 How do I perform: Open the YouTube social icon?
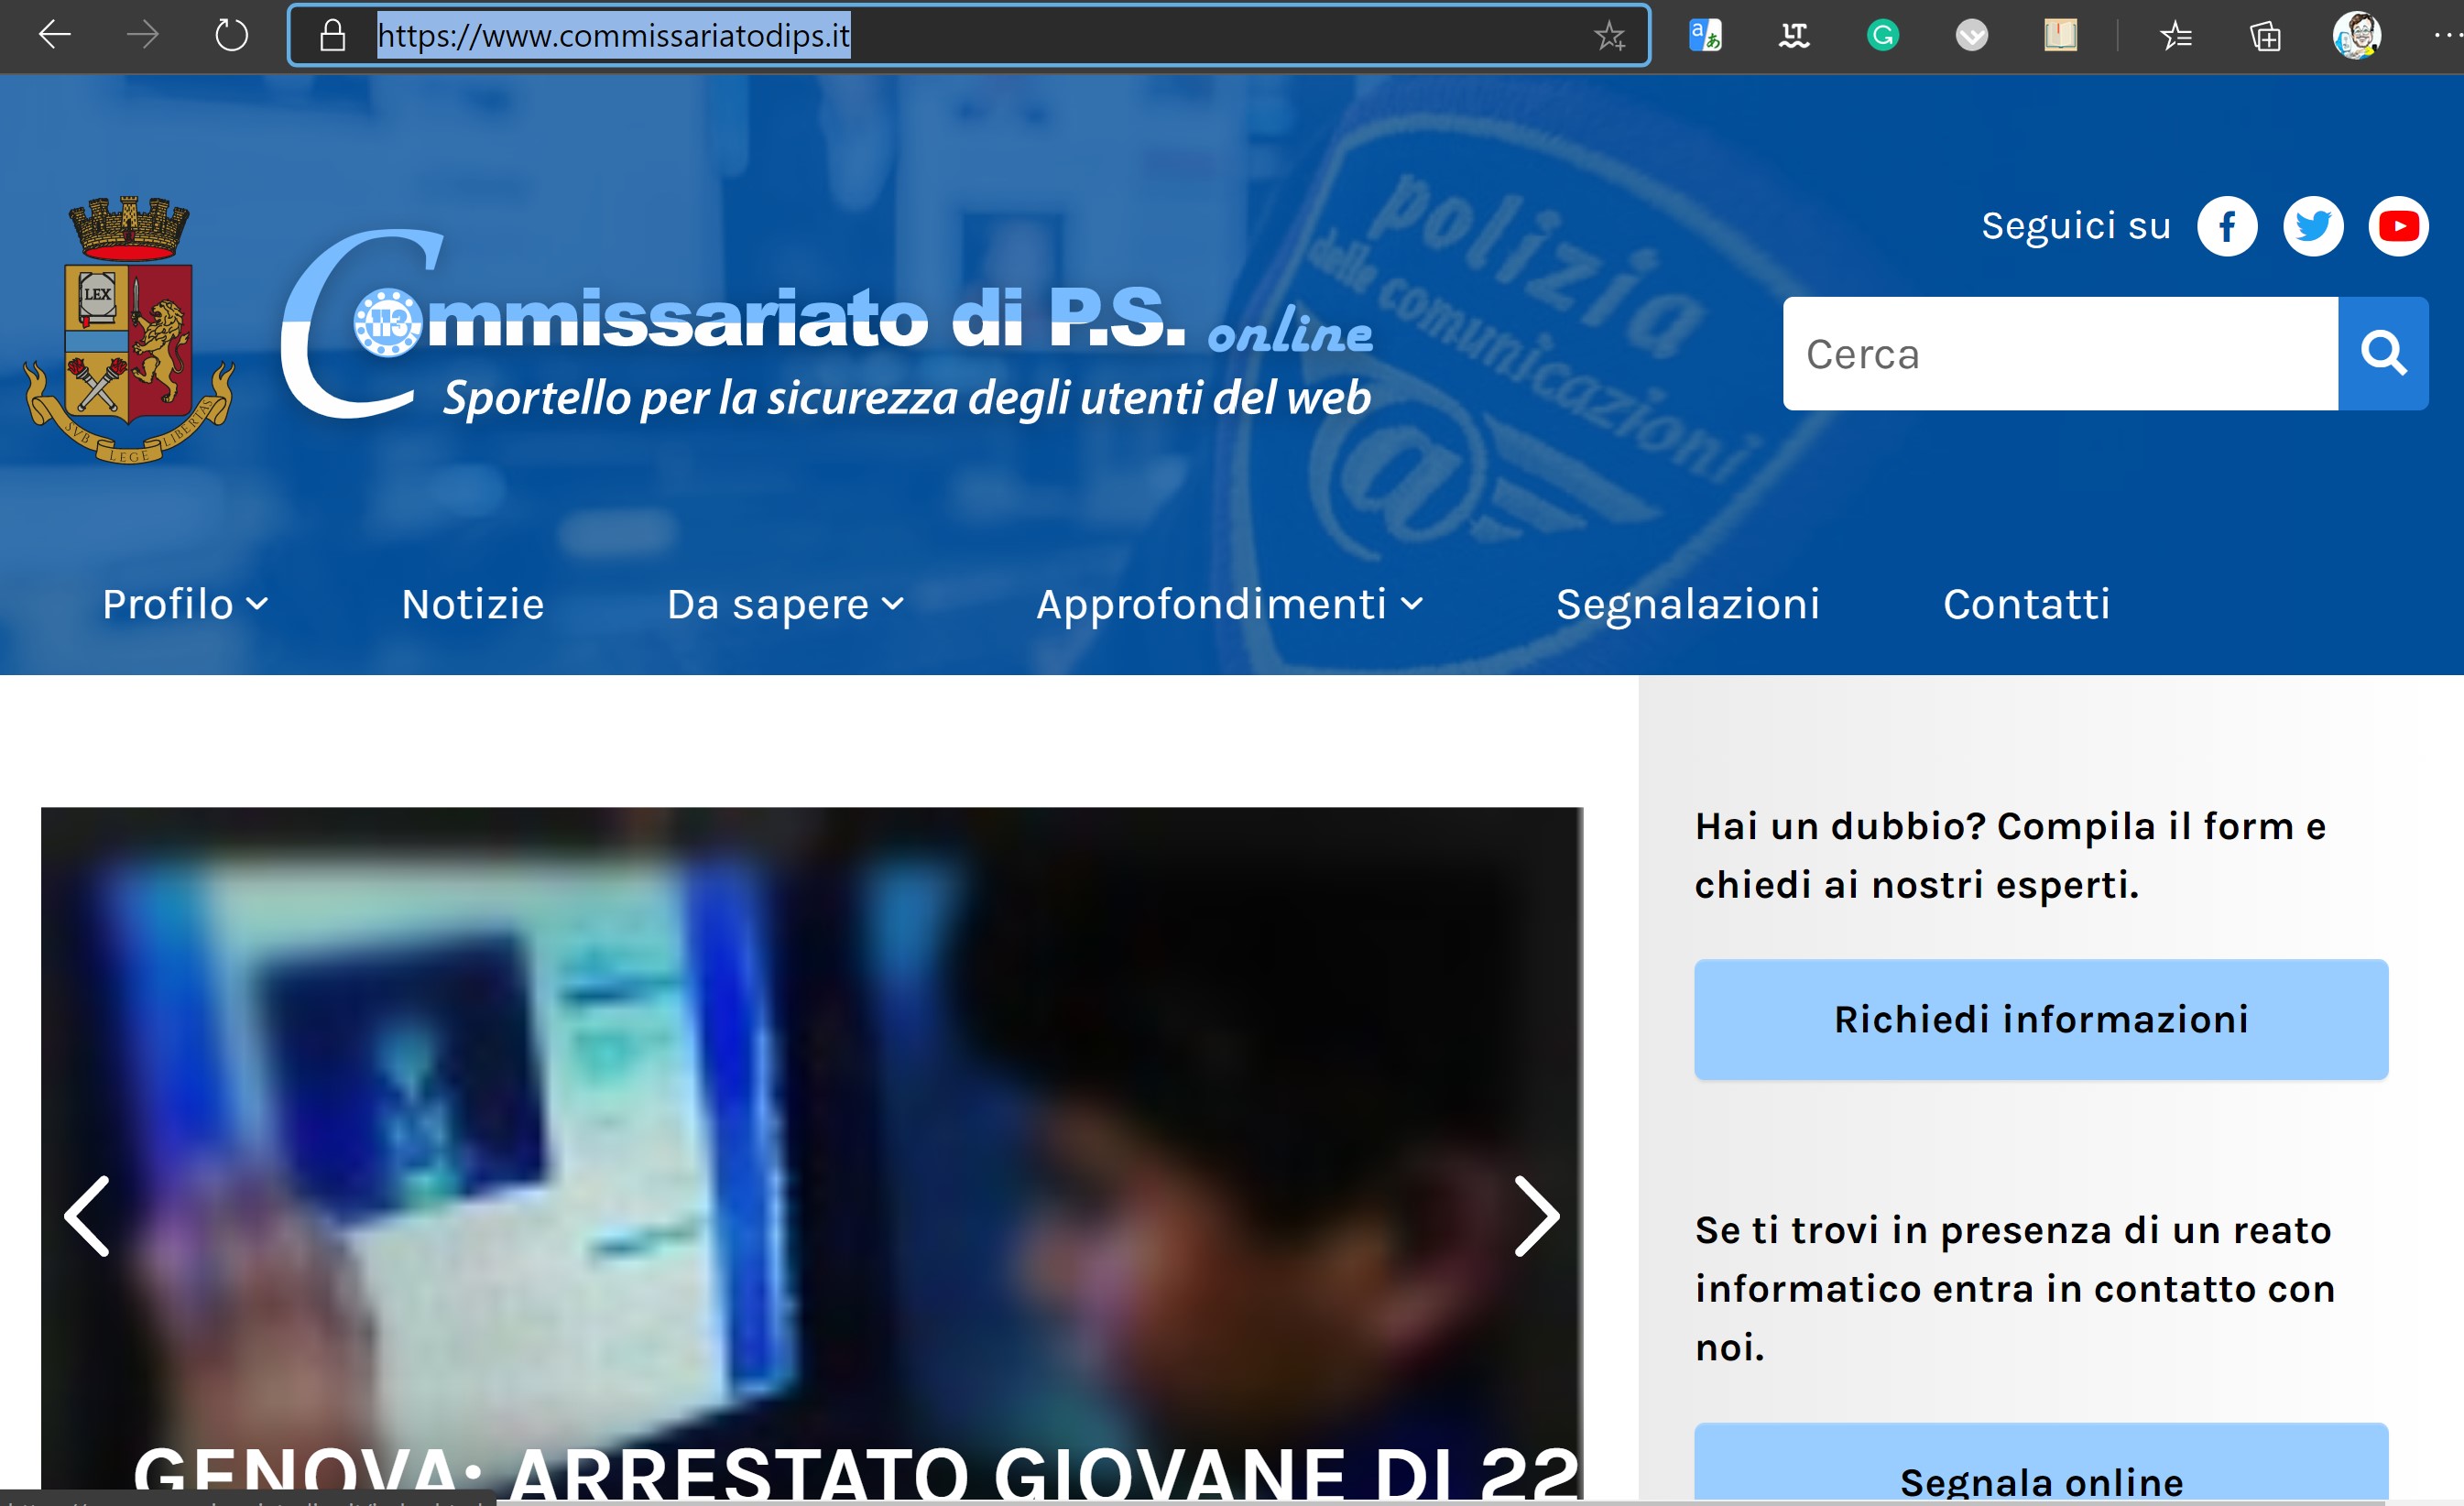tap(2398, 227)
